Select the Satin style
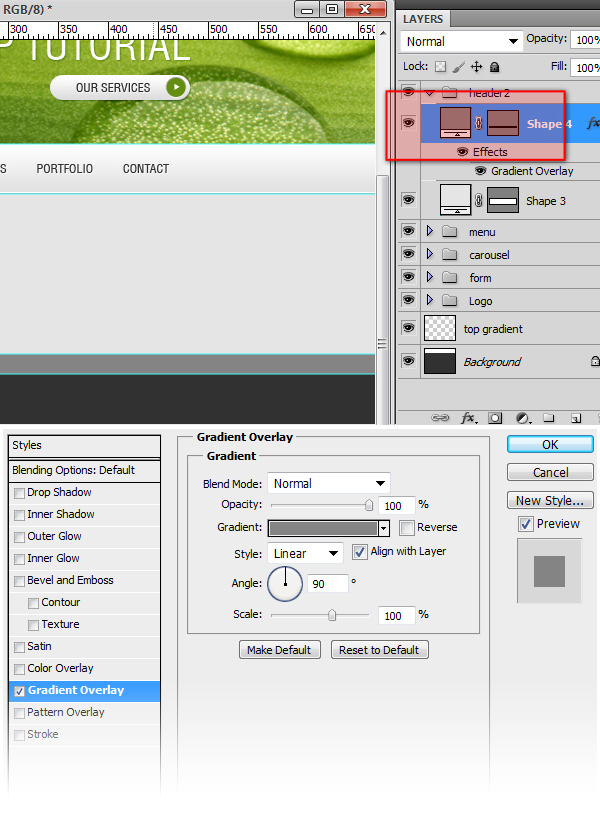The height and width of the screenshot is (840, 600). click(x=39, y=646)
